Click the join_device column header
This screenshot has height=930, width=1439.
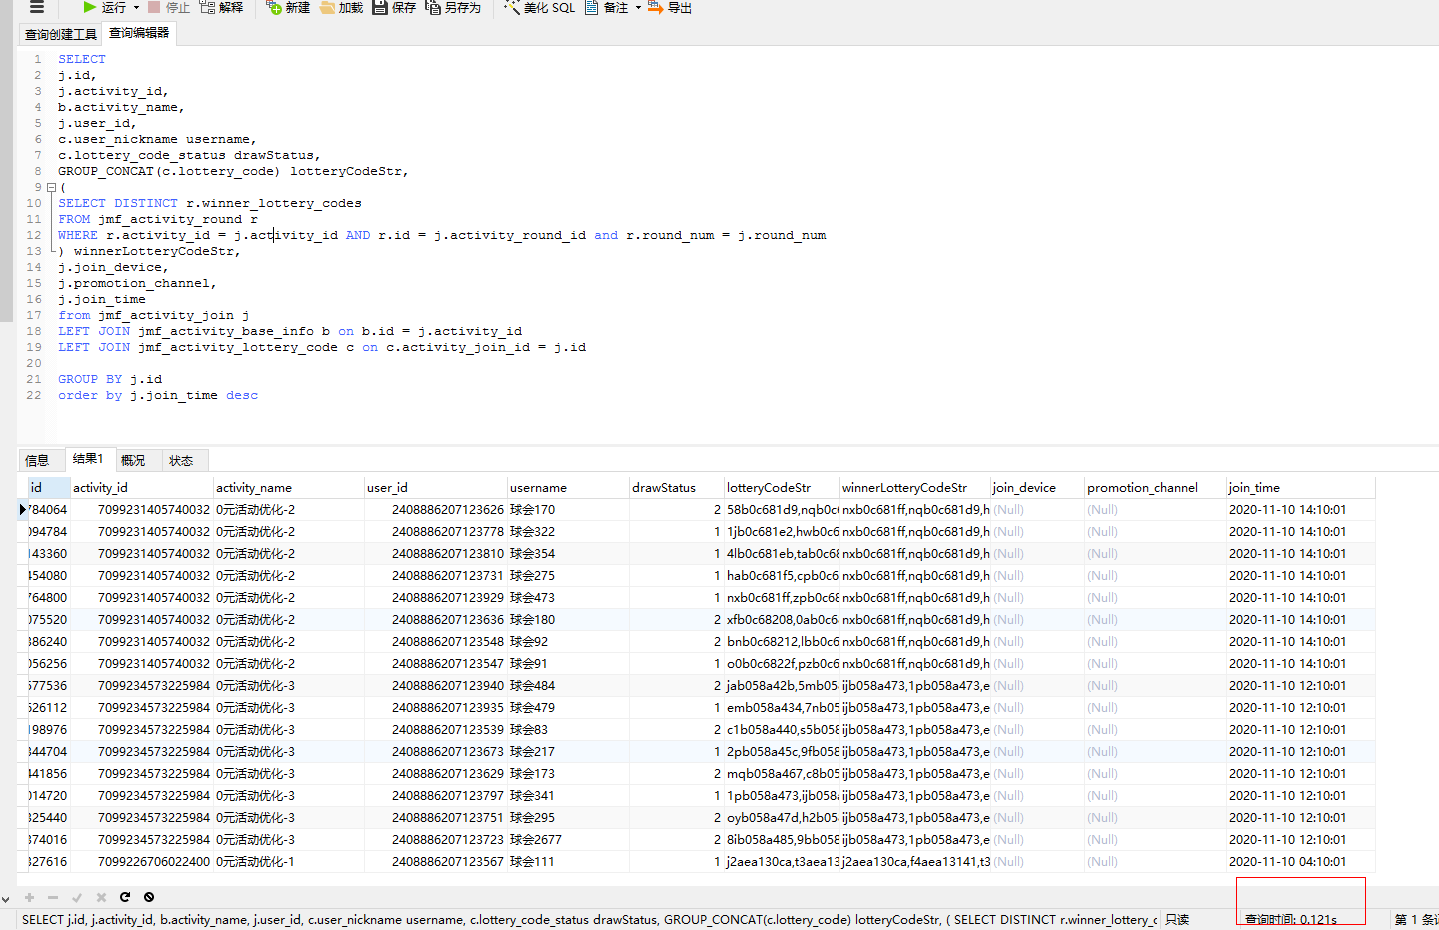[x=1037, y=487]
